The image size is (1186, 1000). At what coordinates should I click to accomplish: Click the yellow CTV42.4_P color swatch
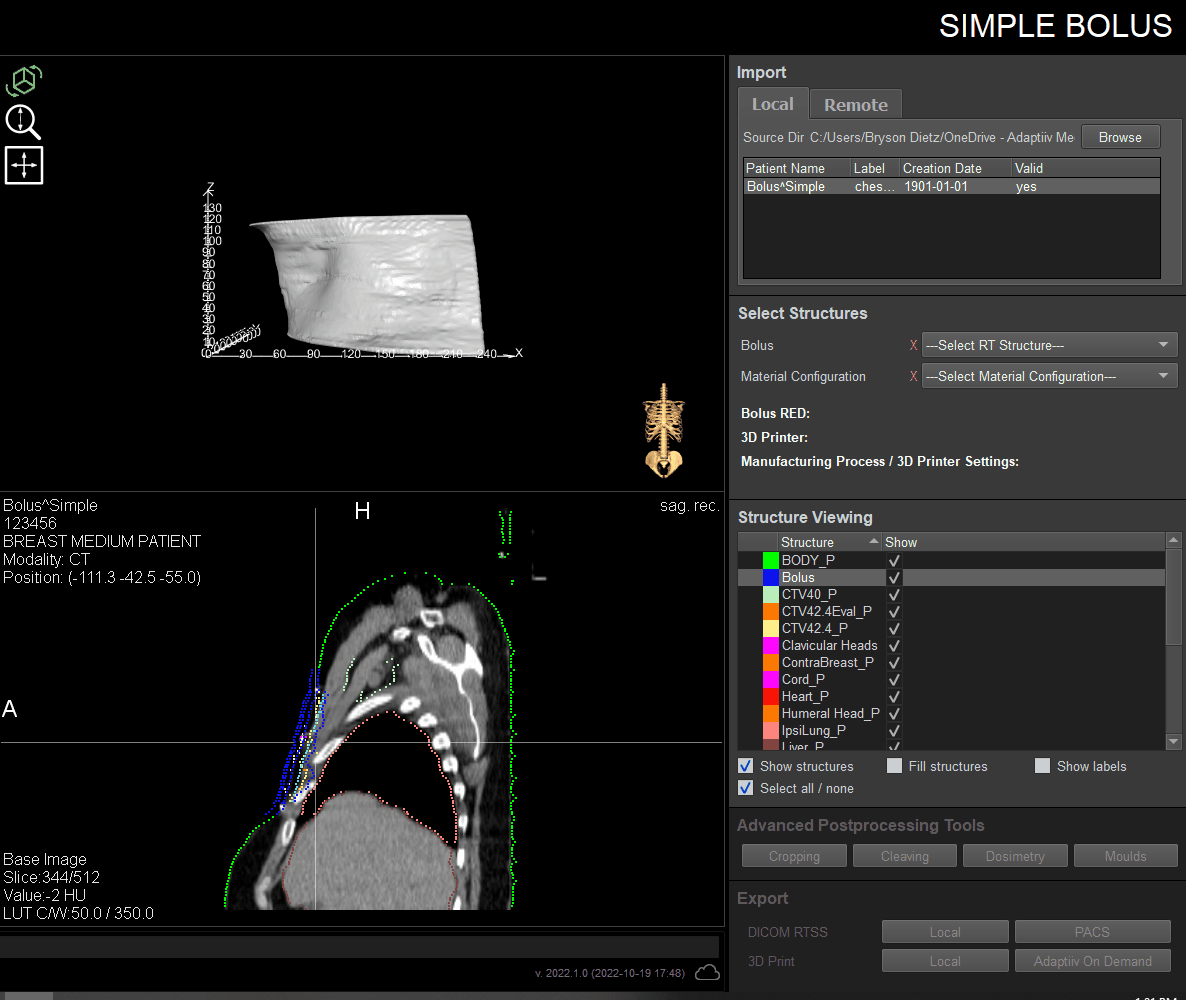771,629
